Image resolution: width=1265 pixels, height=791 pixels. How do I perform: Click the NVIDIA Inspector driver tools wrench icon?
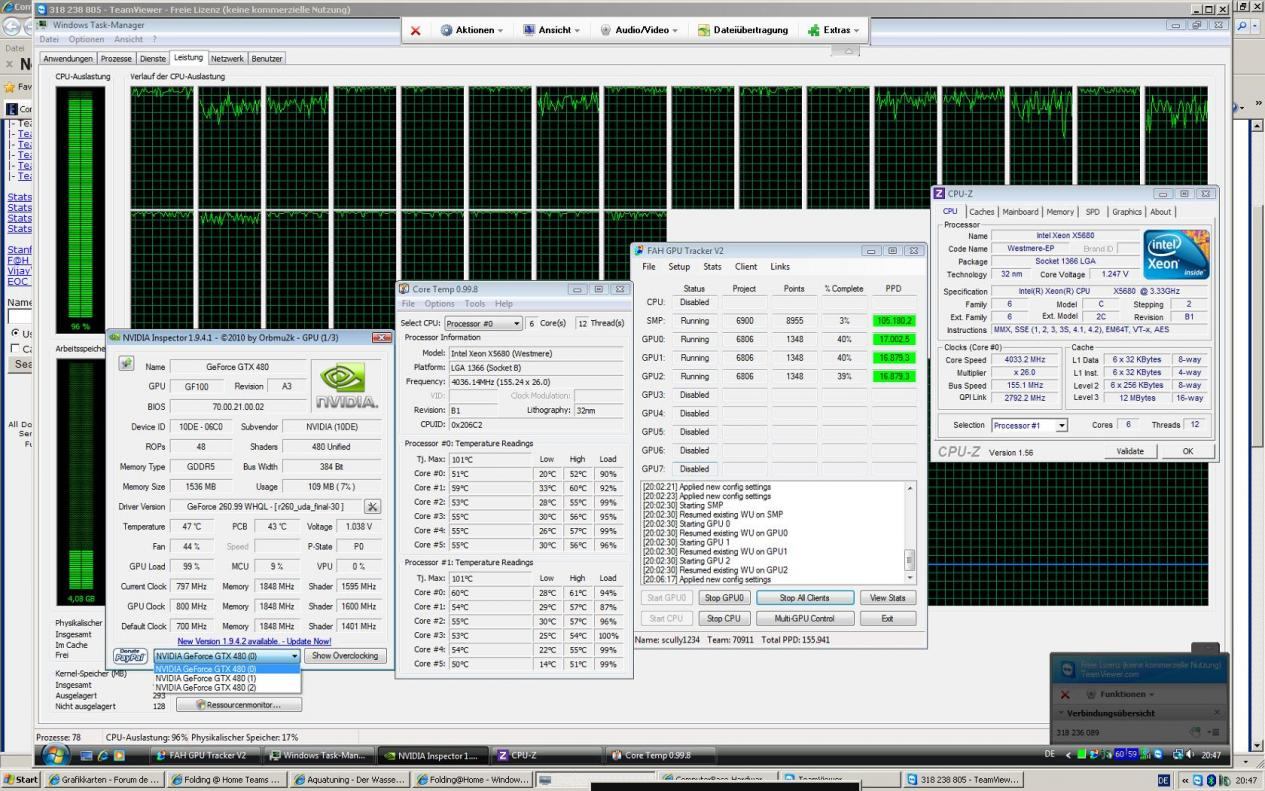click(x=372, y=507)
